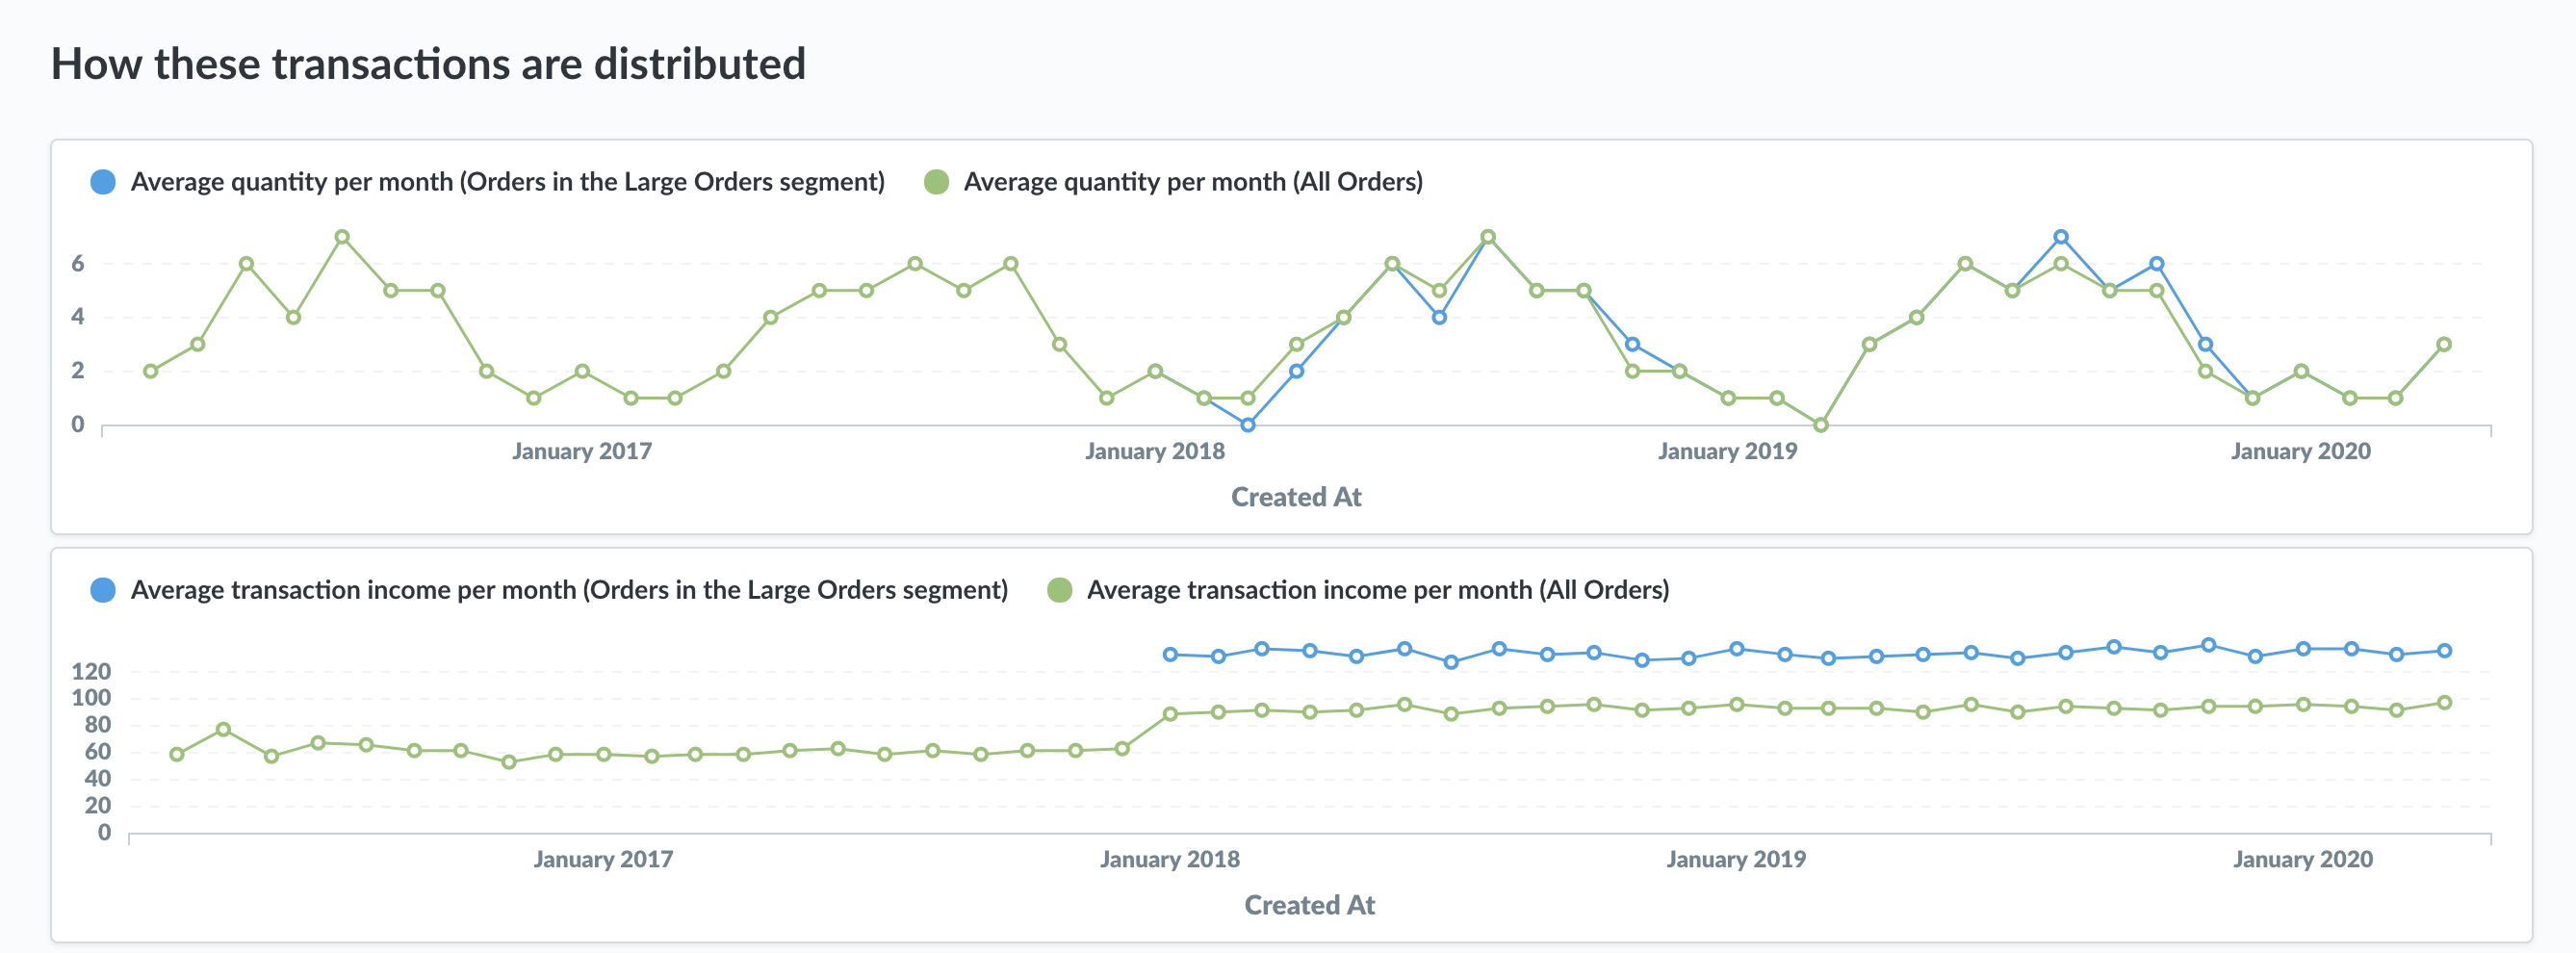The height and width of the screenshot is (953, 2576).
Task: Select legend label 'Average quantity per month (All Orders)'
Action: 1192,182
